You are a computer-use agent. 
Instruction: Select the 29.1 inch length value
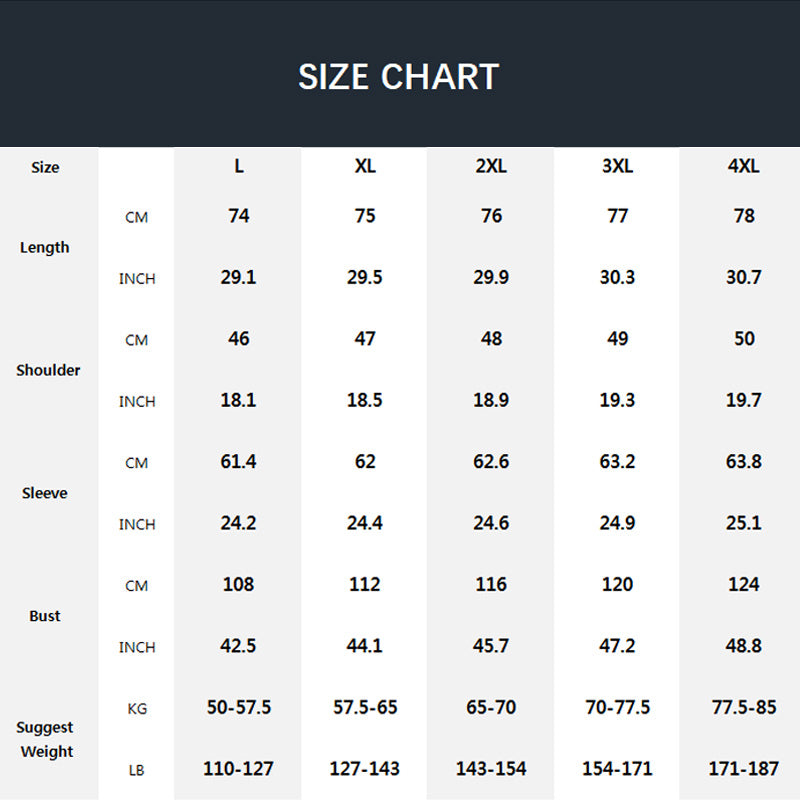(x=238, y=278)
